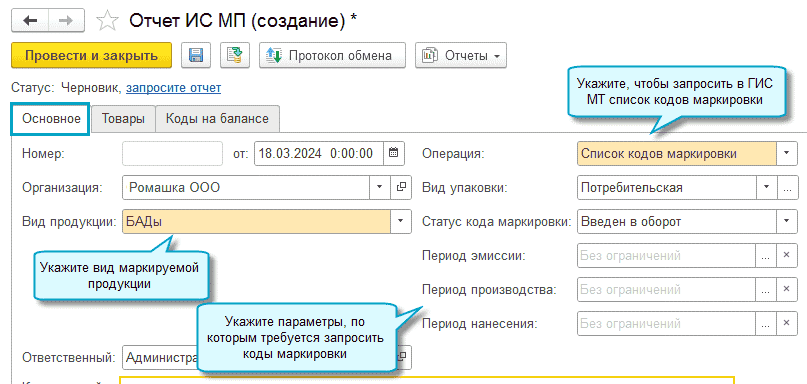Switch to the Товары tab
This screenshot has height=384, width=807.
[x=122, y=119]
